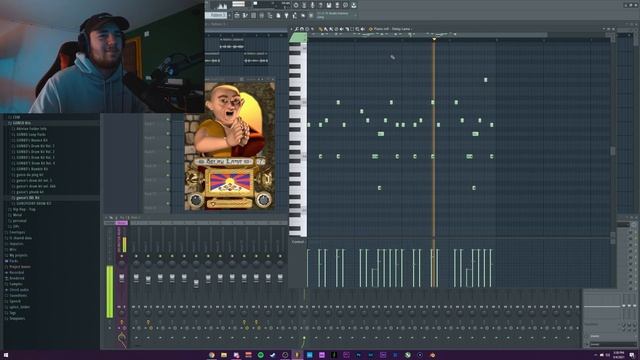Open the Pattern 1 selector dropdown
The height and width of the screenshot is (360, 640).
216,15
